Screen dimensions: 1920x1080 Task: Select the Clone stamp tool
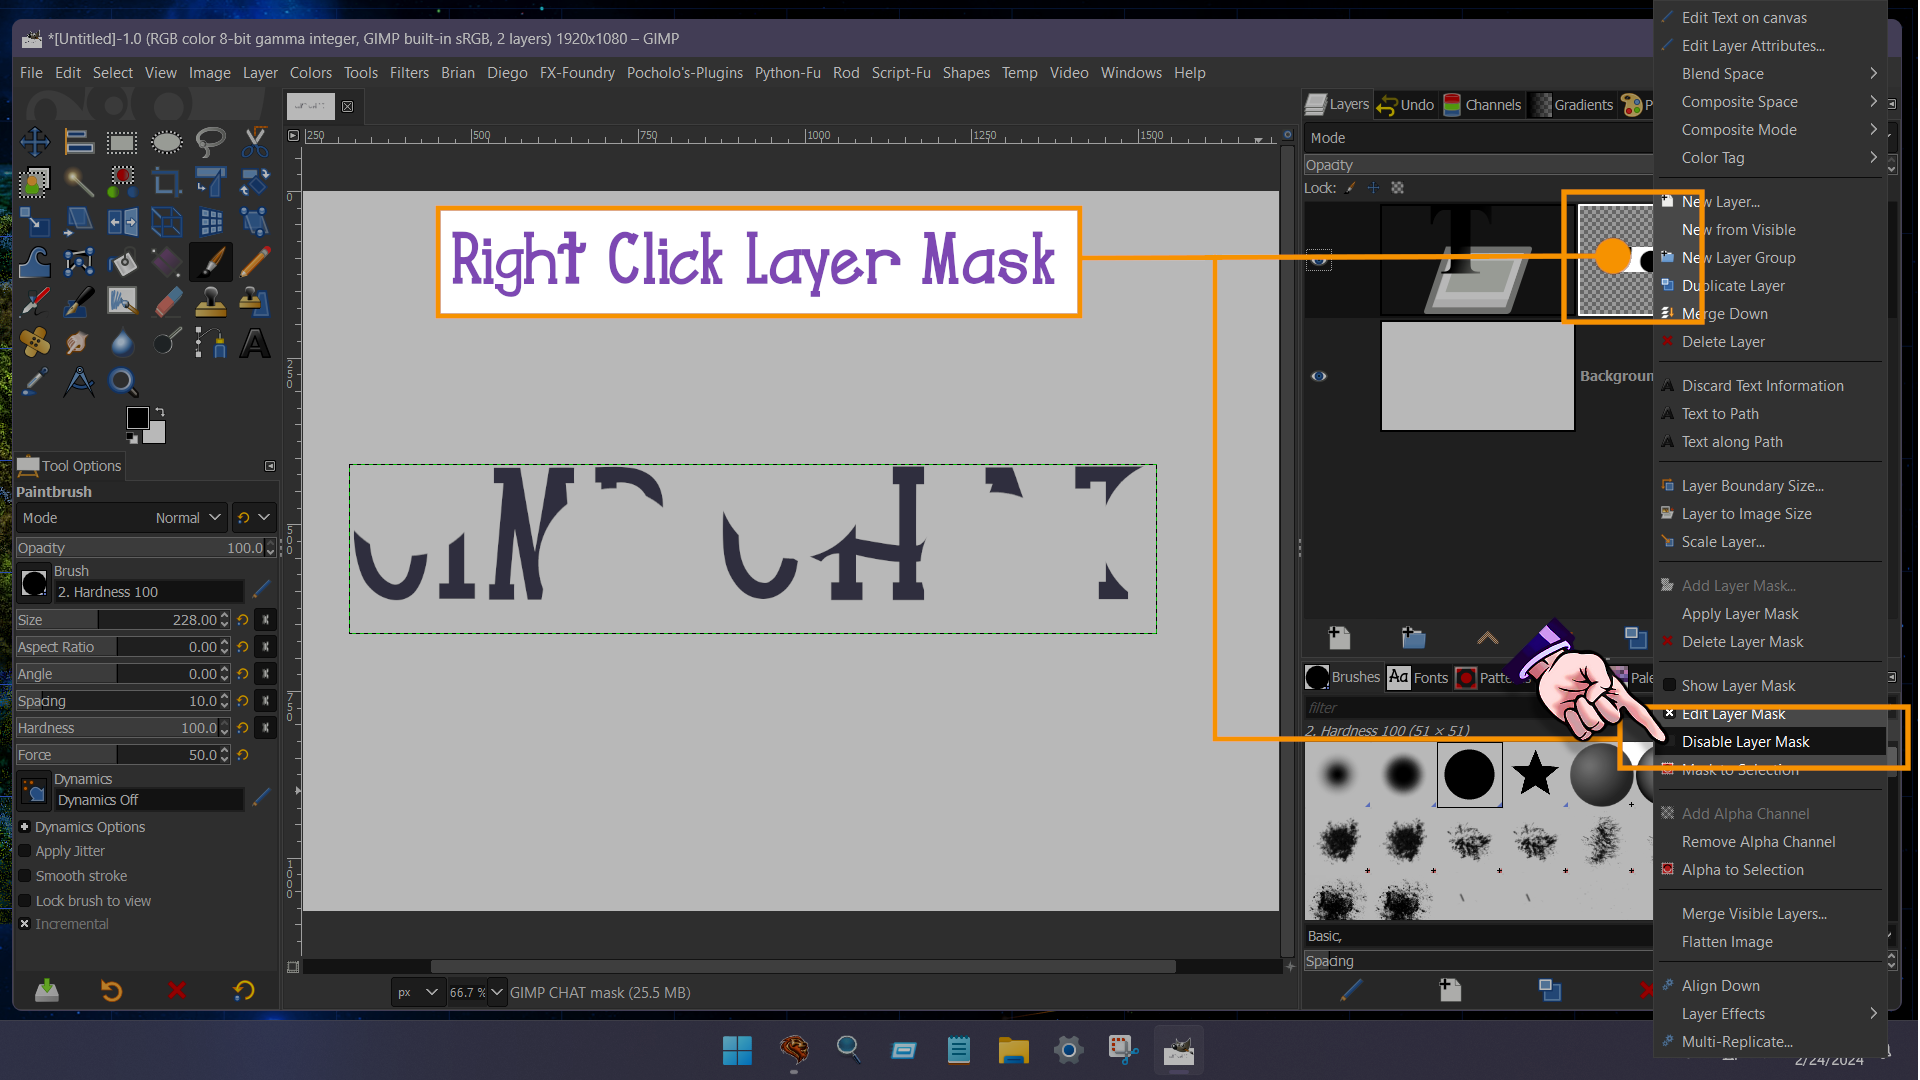(x=211, y=302)
